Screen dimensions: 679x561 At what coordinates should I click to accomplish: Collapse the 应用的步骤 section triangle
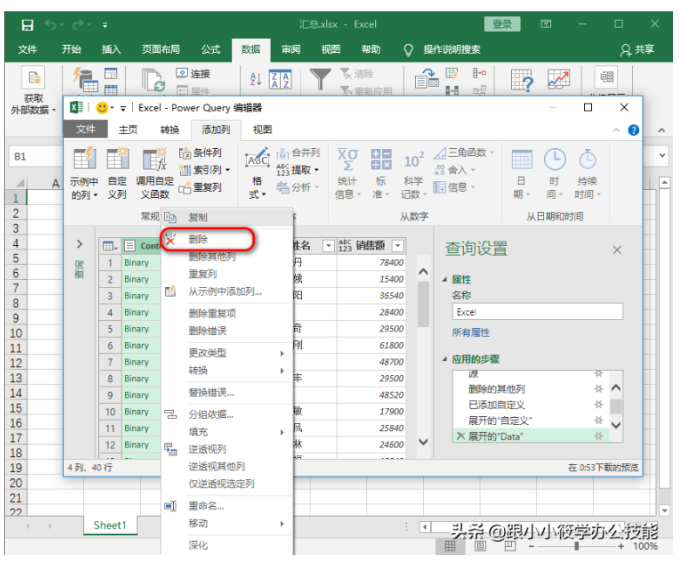click(x=444, y=359)
